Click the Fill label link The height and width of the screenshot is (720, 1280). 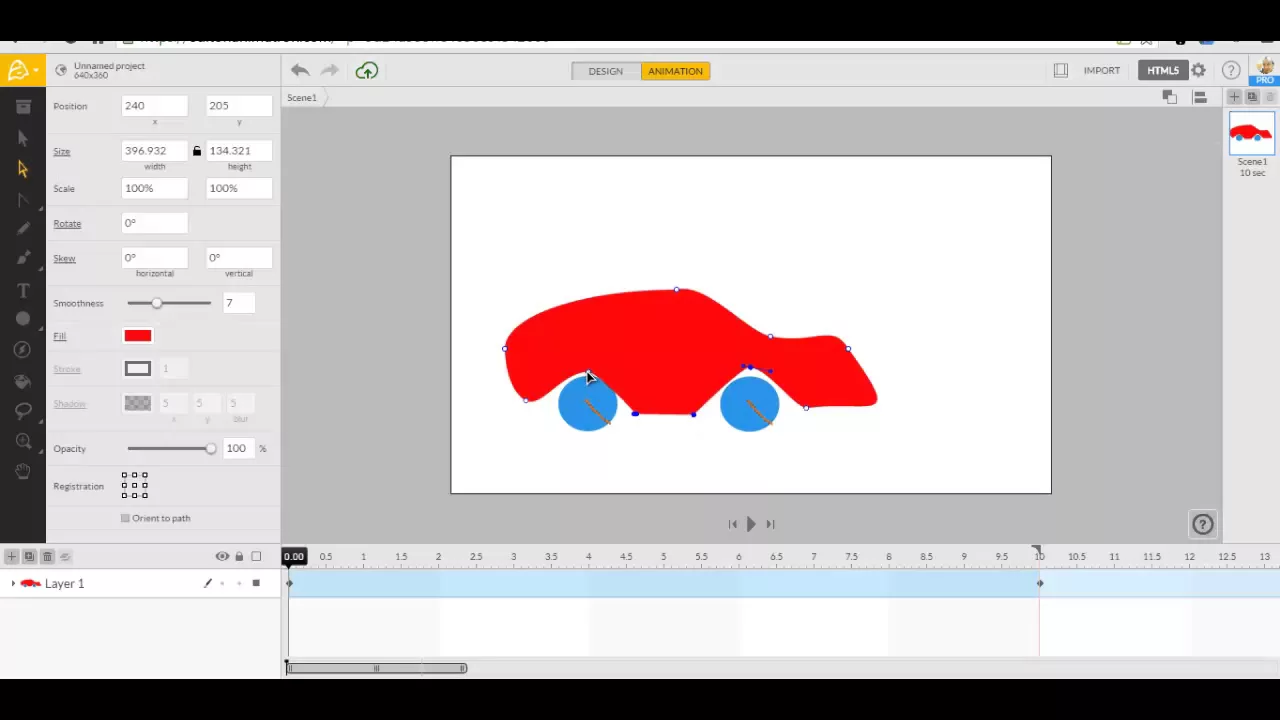click(x=60, y=336)
